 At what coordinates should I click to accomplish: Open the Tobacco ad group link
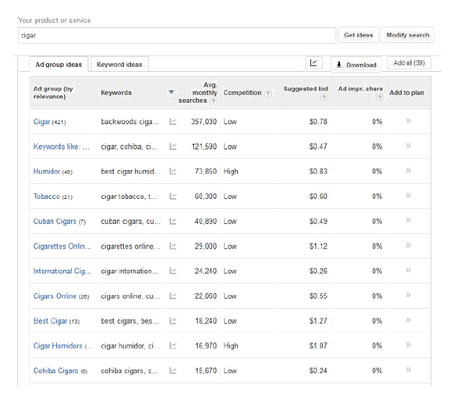point(47,196)
